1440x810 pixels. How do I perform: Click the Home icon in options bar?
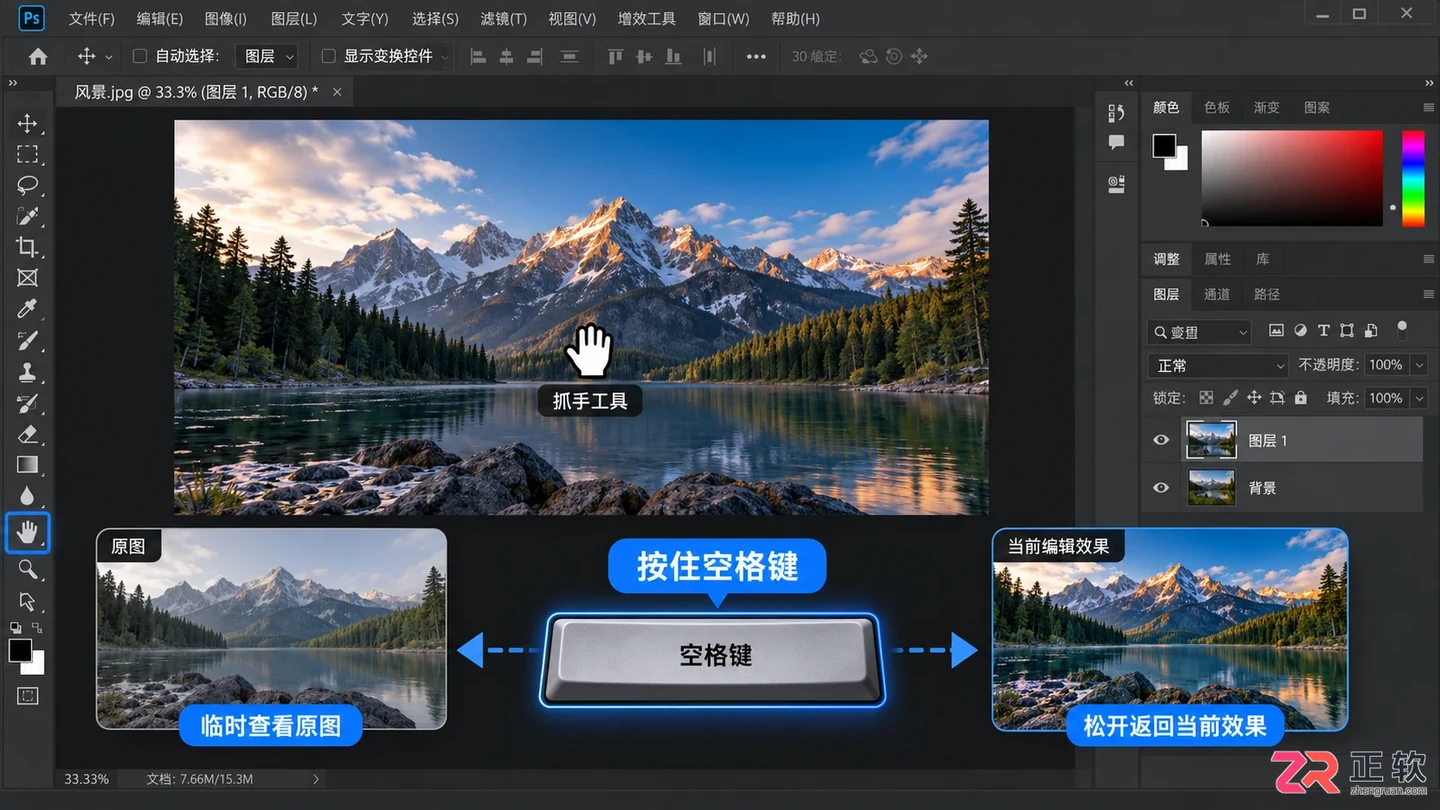[x=38, y=57]
